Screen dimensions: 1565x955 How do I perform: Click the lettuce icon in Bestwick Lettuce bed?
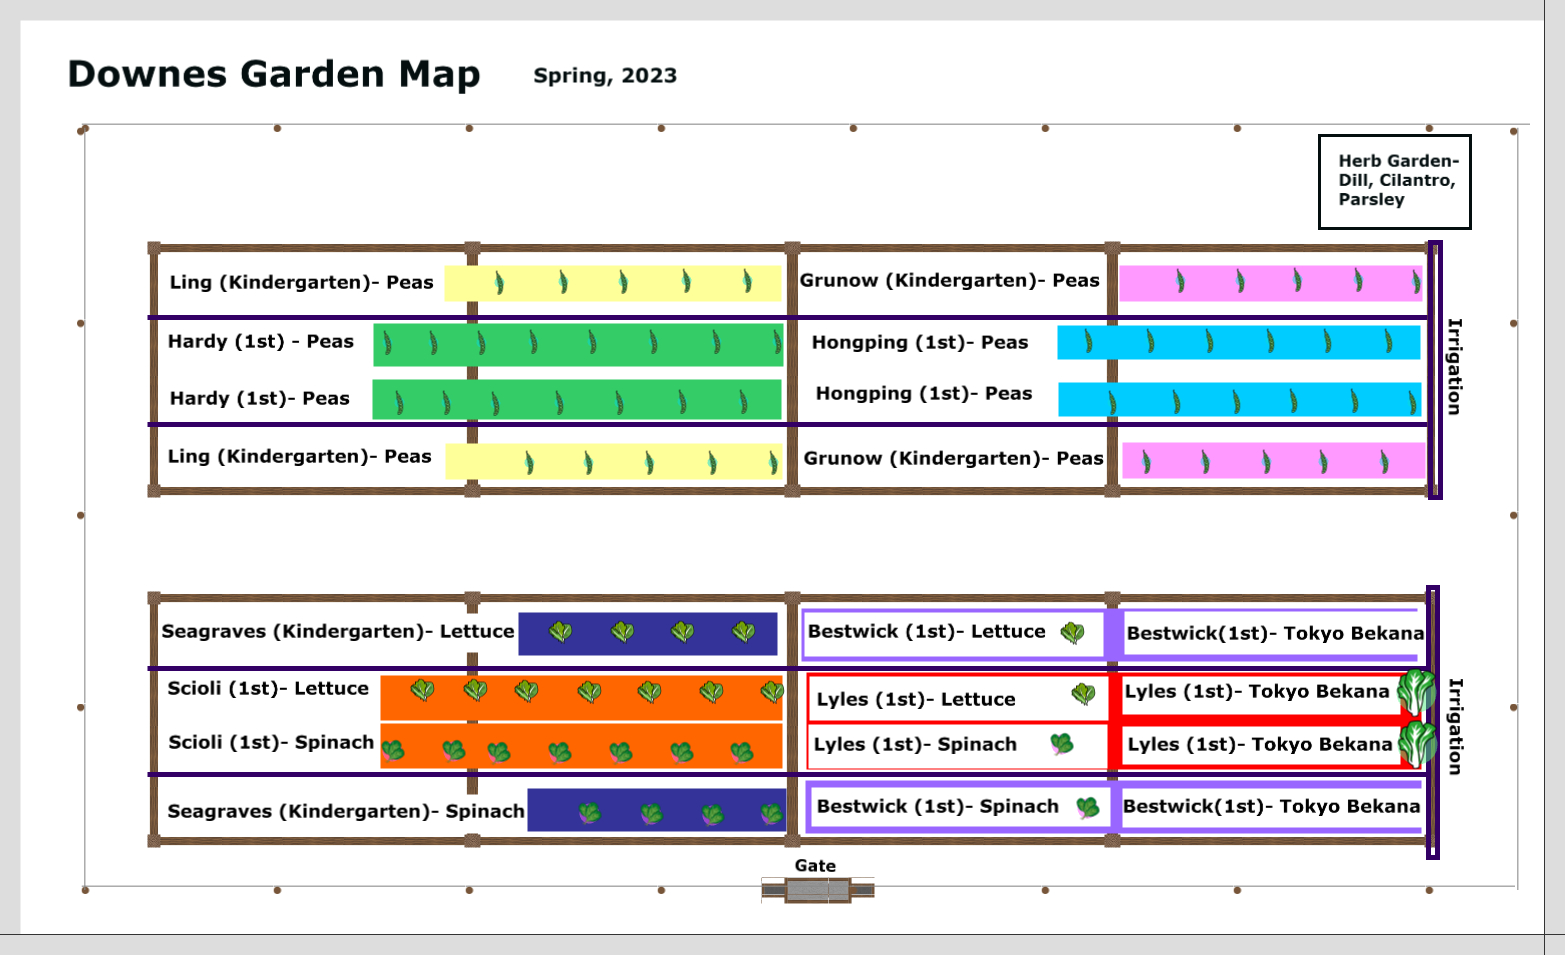click(1072, 632)
